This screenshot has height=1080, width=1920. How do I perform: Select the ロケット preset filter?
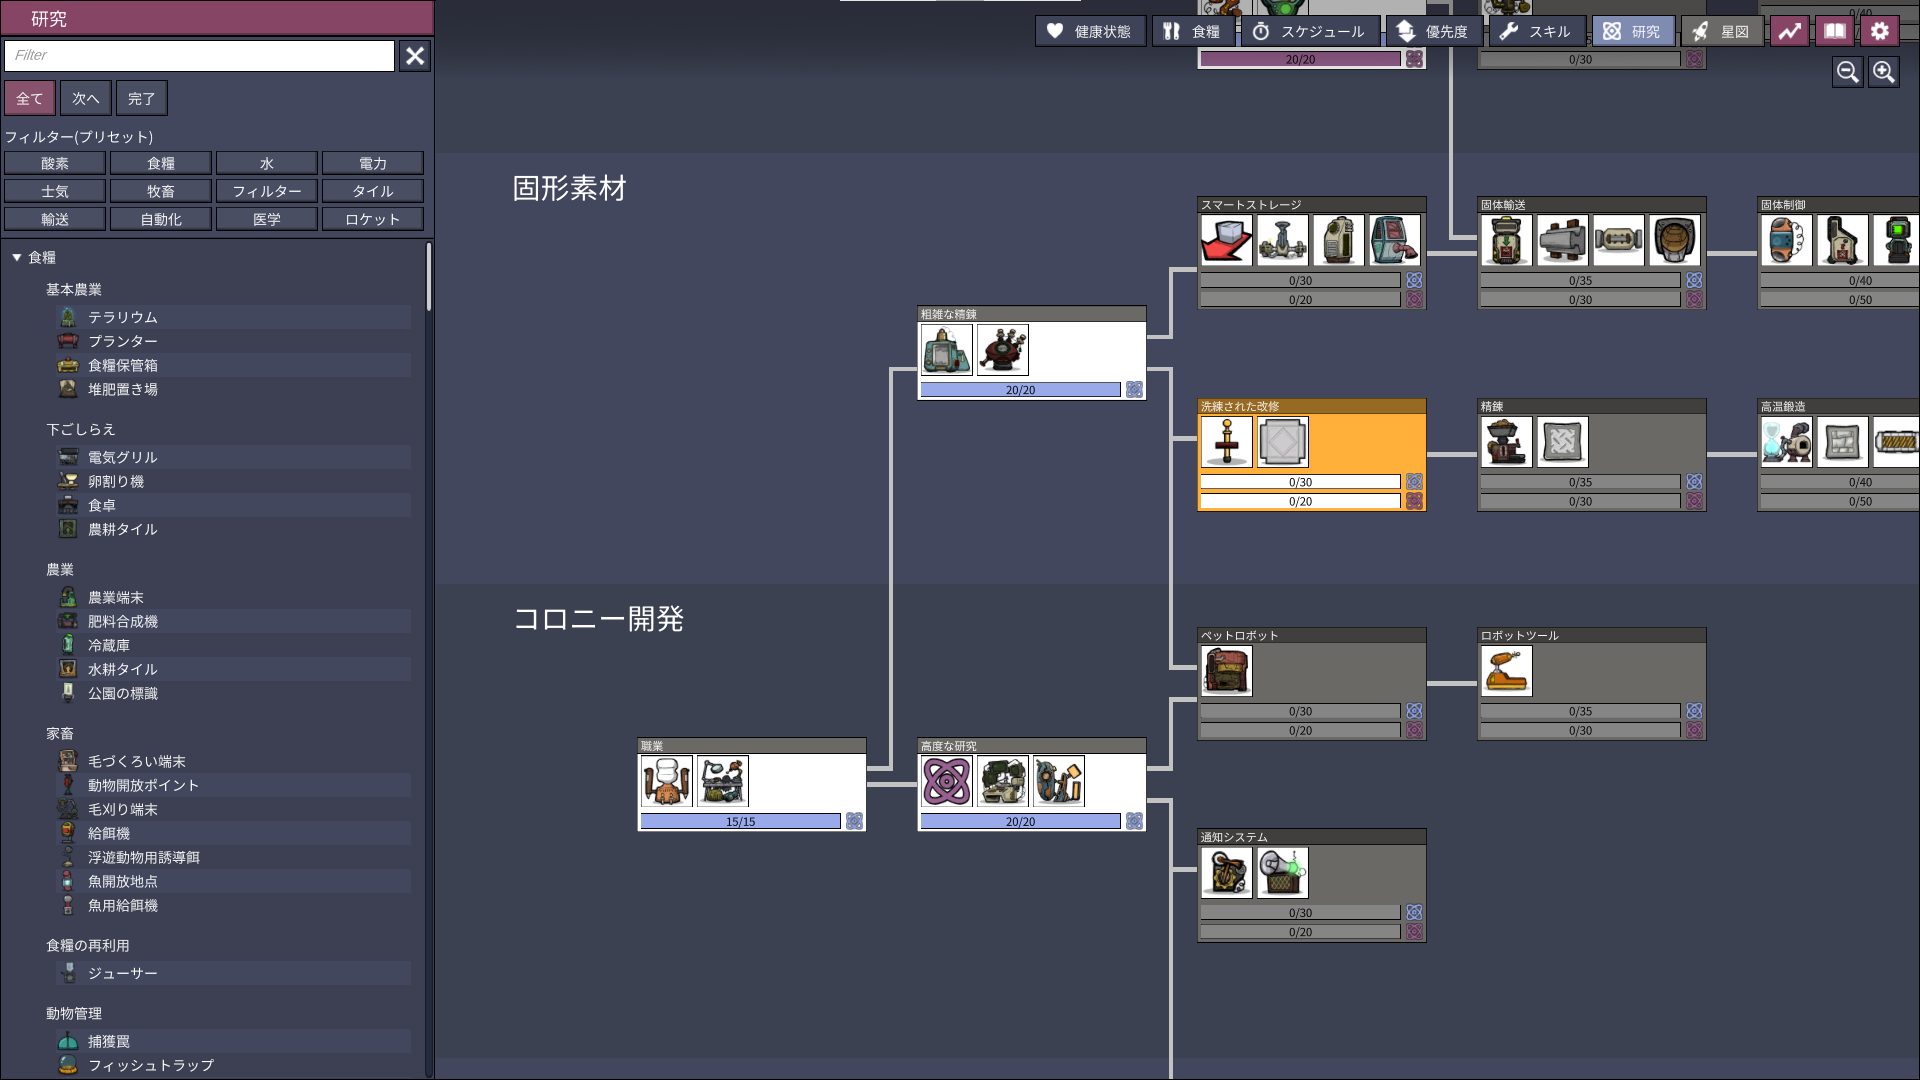tap(373, 219)
